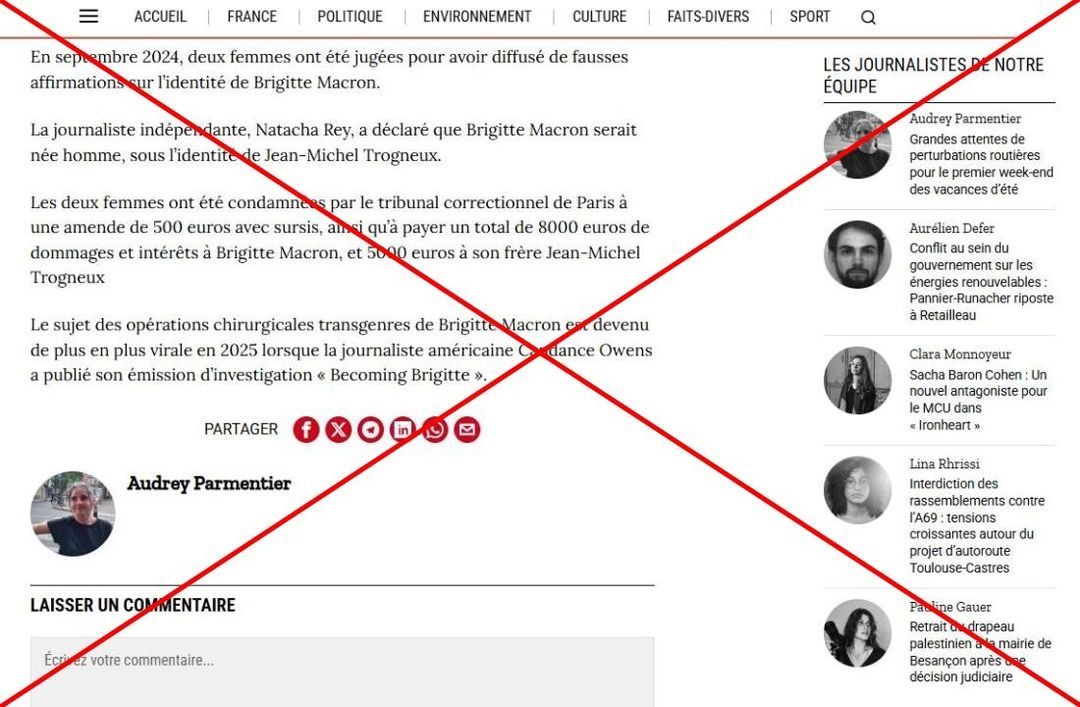Share article via Telegram icon
Image resolution: width=1080 pixels, height=707 pixels.
click(x=371, y=430)
